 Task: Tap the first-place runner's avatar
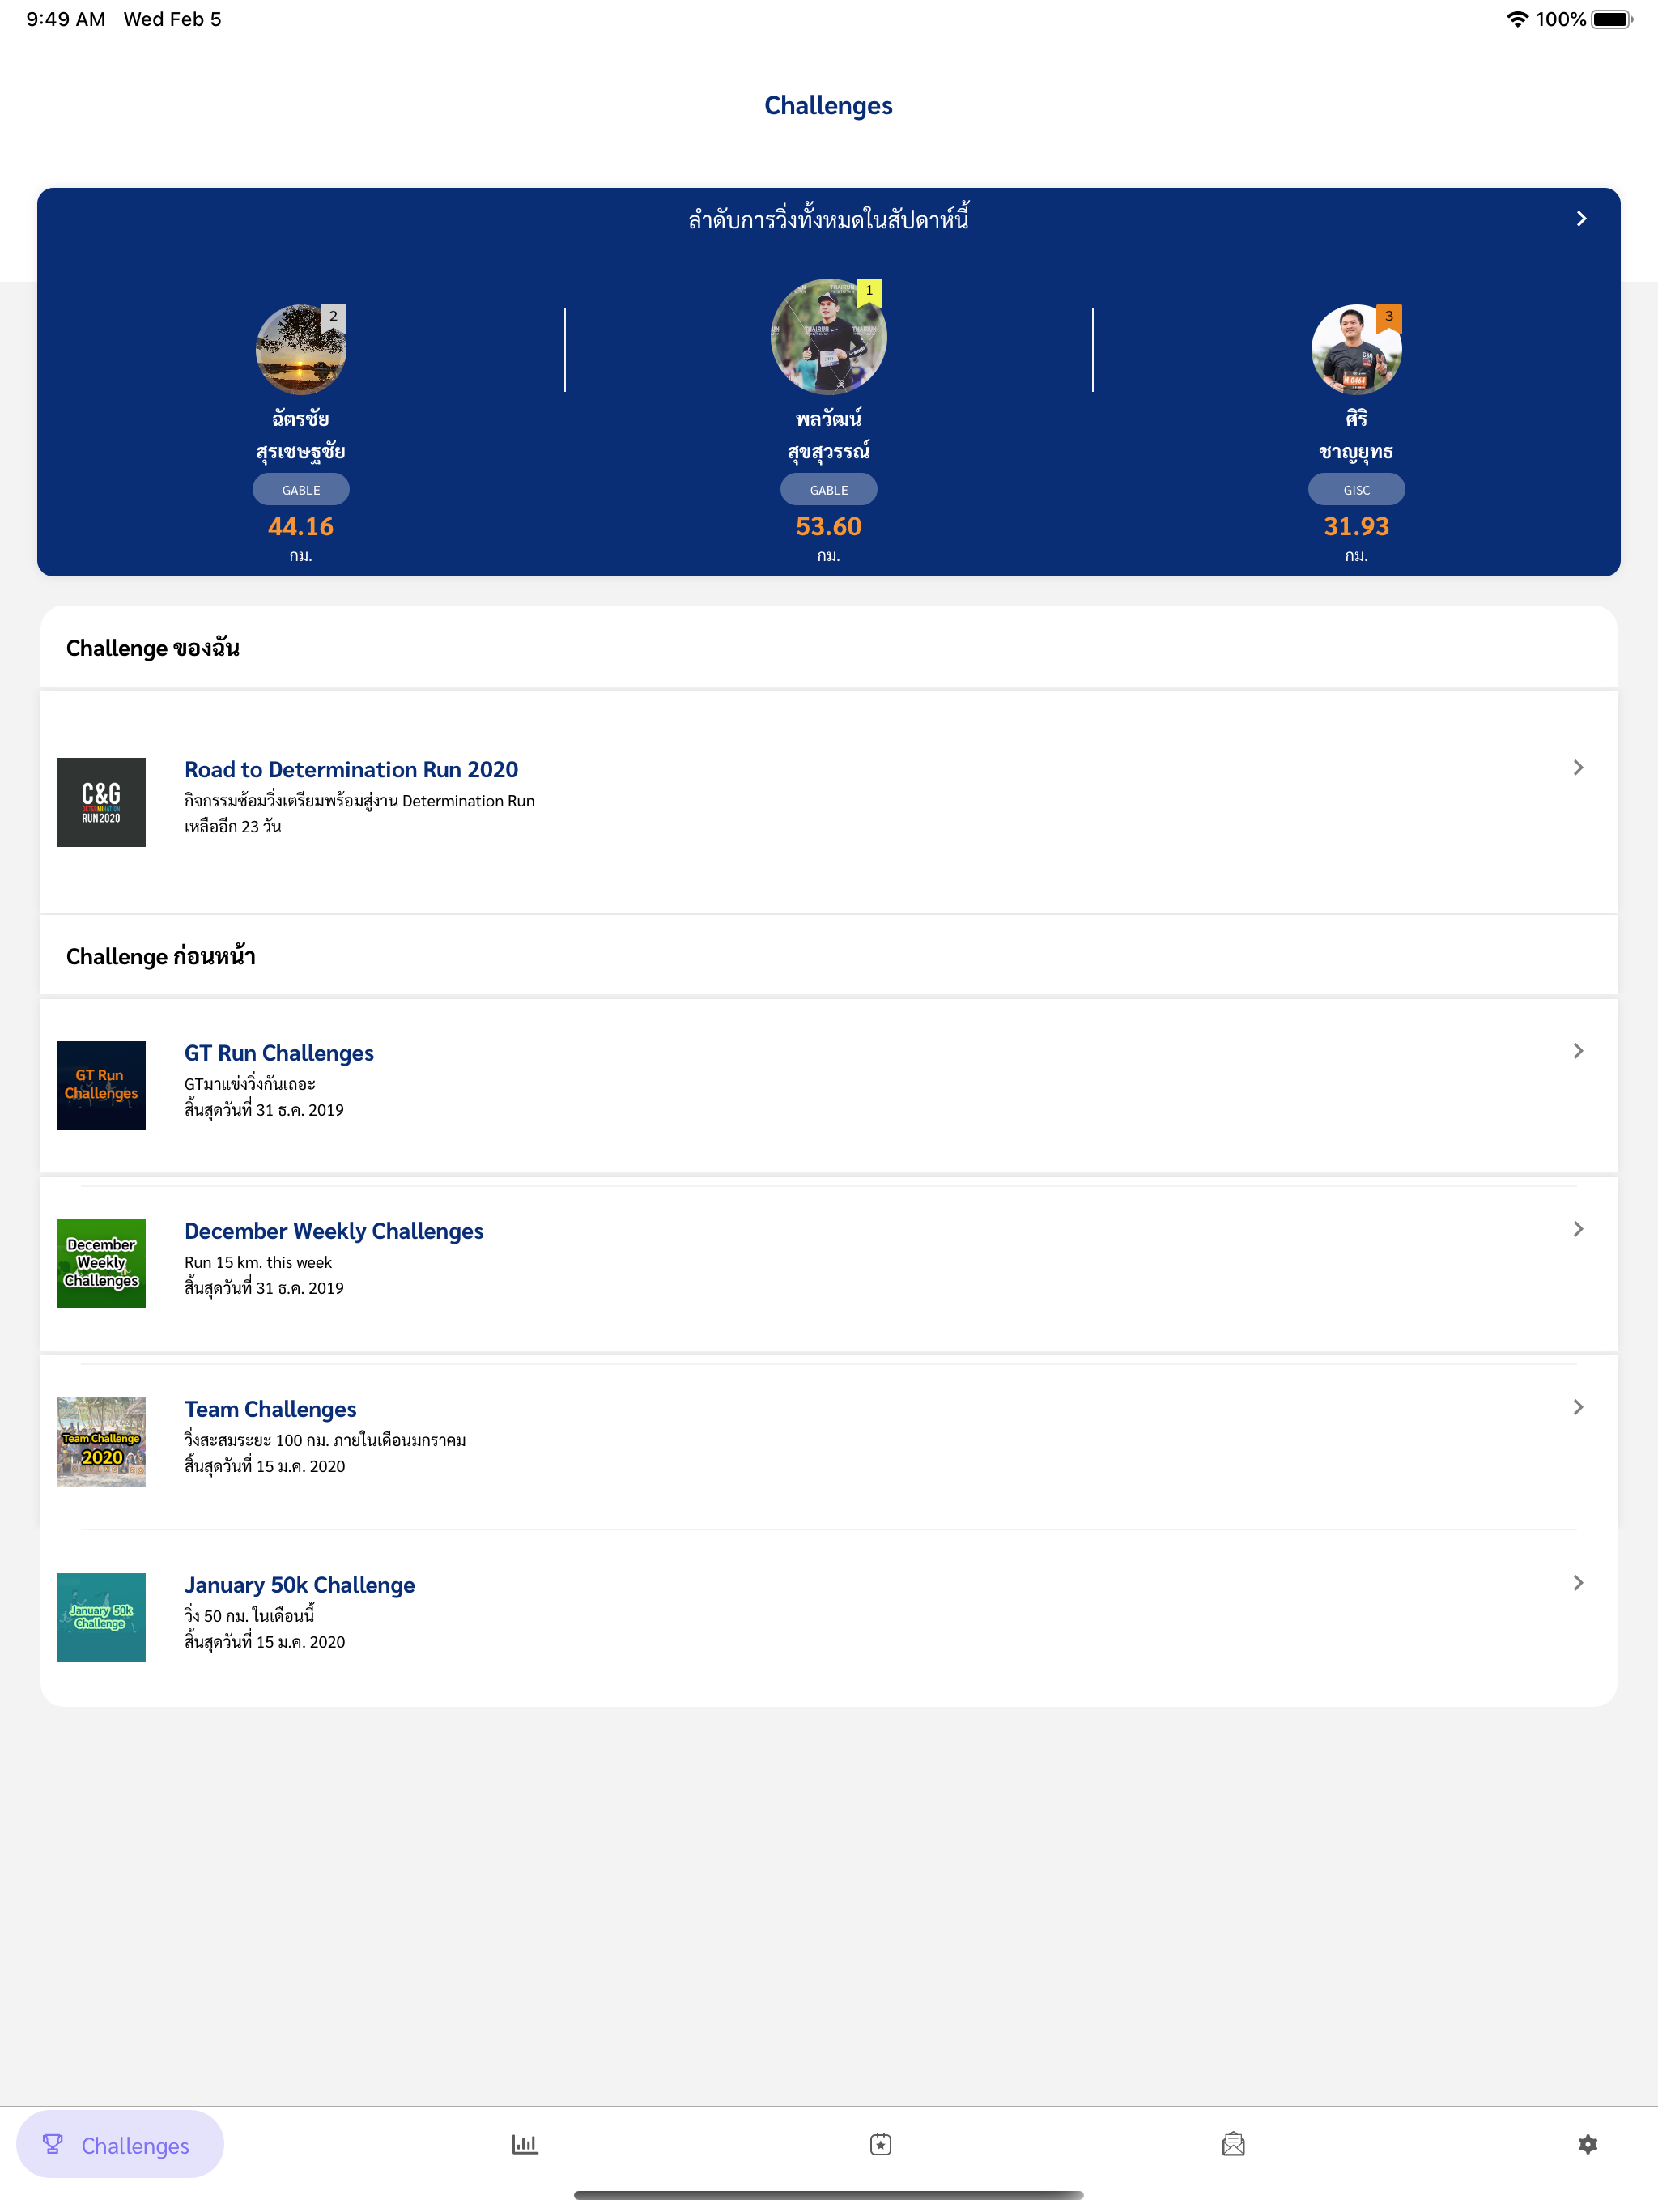(828, 337)
